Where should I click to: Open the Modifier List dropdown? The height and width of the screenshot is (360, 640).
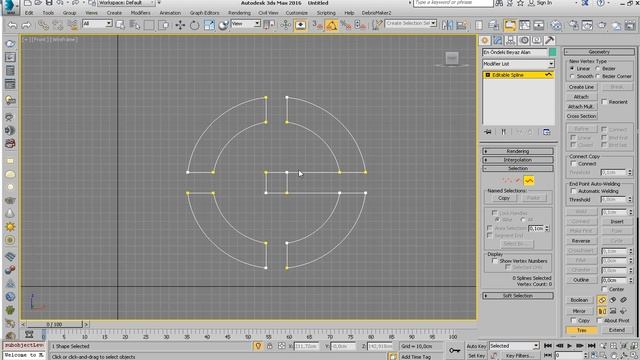(x=518, y=64)
